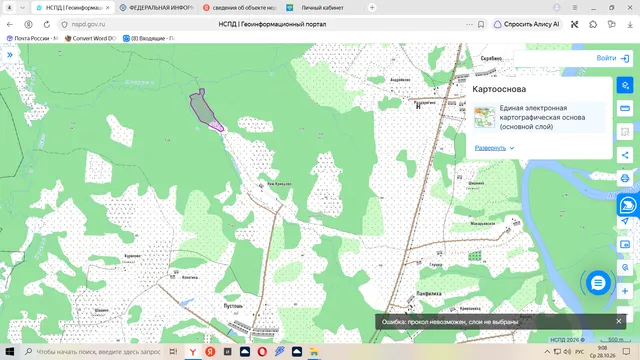Open the taskbar clock and date
Image resolution: width=640 pixels, height=360 pixels.
[602, 351]
